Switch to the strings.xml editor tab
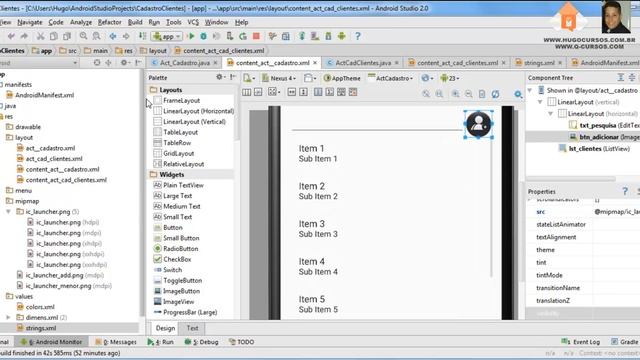 (x=539, y=63)
